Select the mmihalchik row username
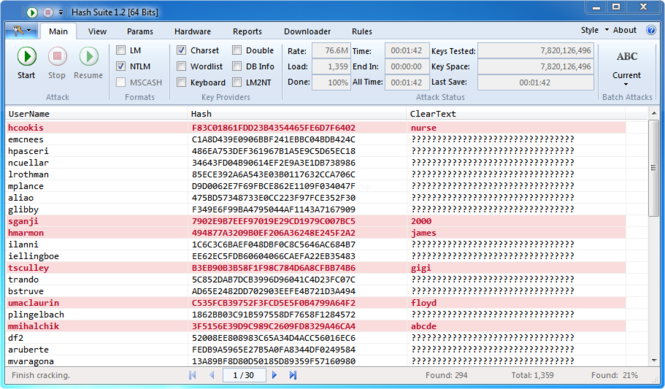665x389 pixels. coord(34,326)
